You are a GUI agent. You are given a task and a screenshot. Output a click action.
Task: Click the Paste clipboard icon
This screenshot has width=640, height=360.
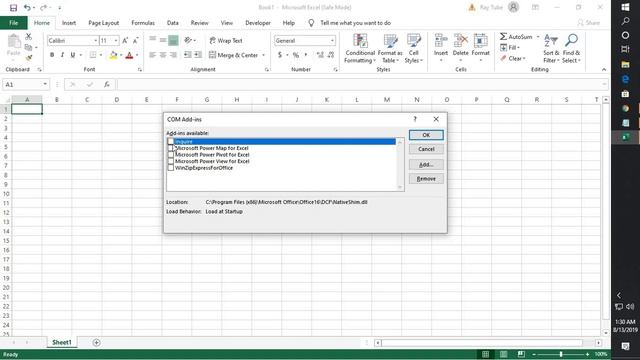(x=13, y=42)
